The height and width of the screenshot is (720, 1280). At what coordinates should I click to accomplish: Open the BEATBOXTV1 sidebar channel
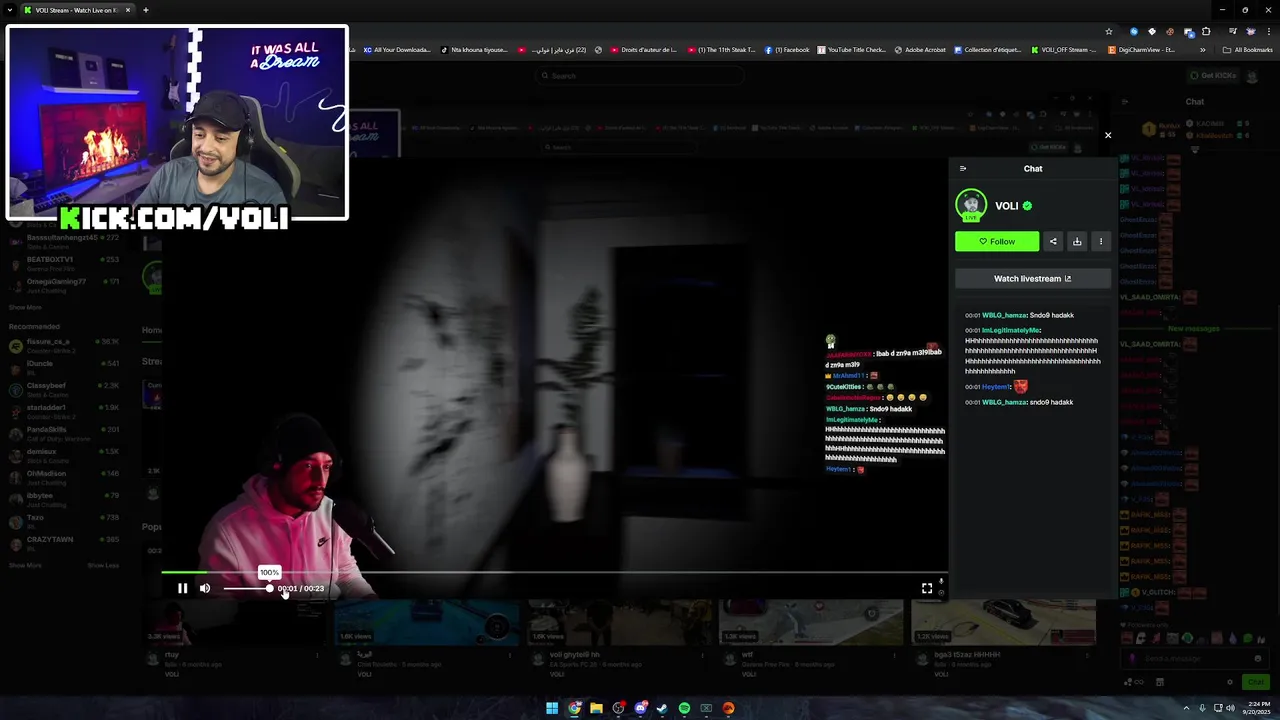tap(64, 263)
